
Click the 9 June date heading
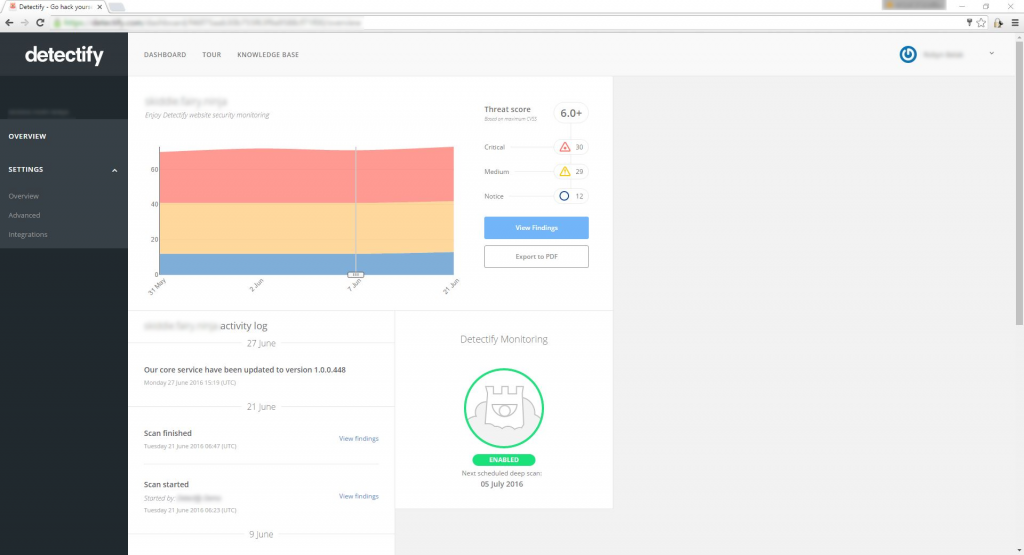[261, 534]
